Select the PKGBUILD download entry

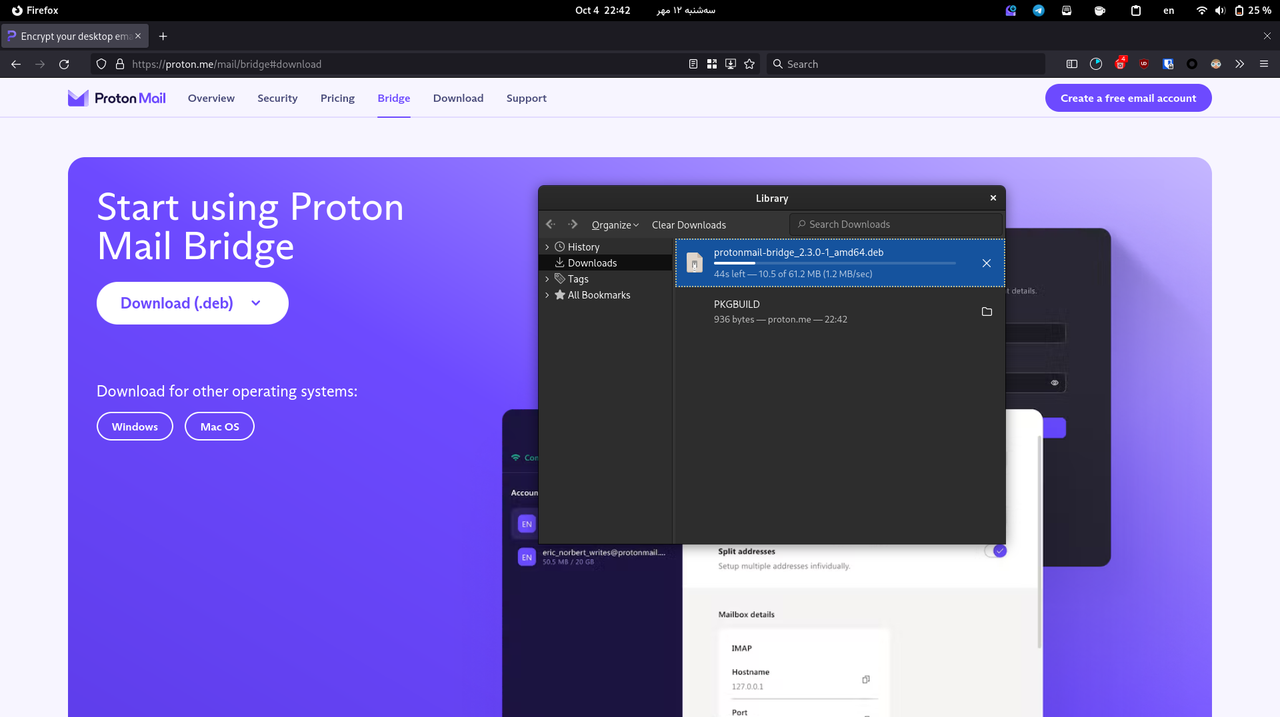tap(839, 312)
